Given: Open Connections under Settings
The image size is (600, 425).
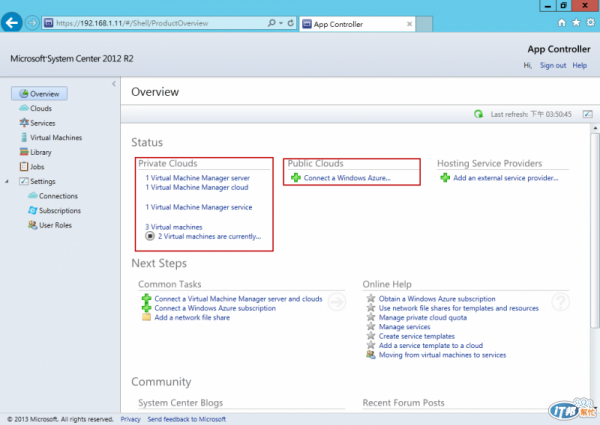Looking at the screenshot, I should [x=58, y=196].
